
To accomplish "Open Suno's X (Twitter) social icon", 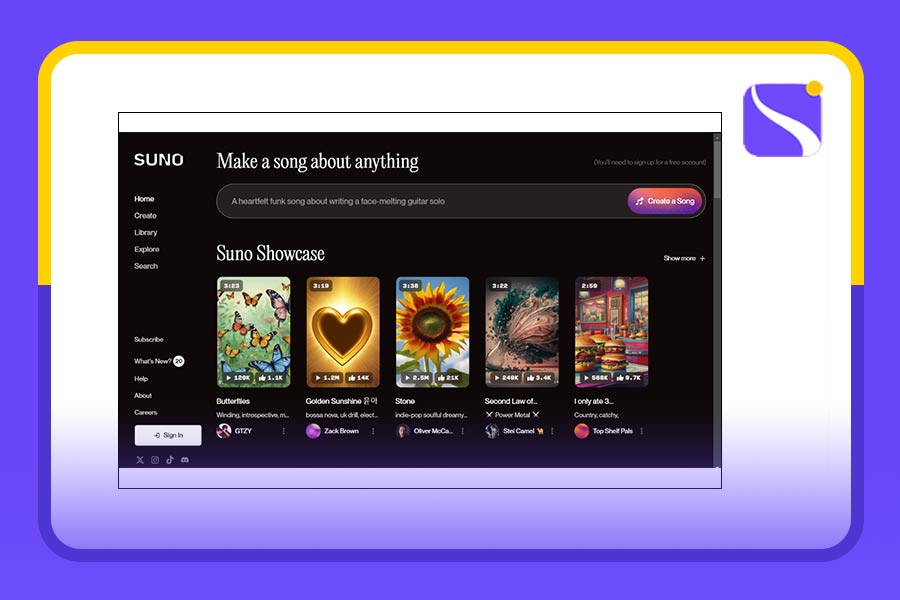I will [140, 460].
